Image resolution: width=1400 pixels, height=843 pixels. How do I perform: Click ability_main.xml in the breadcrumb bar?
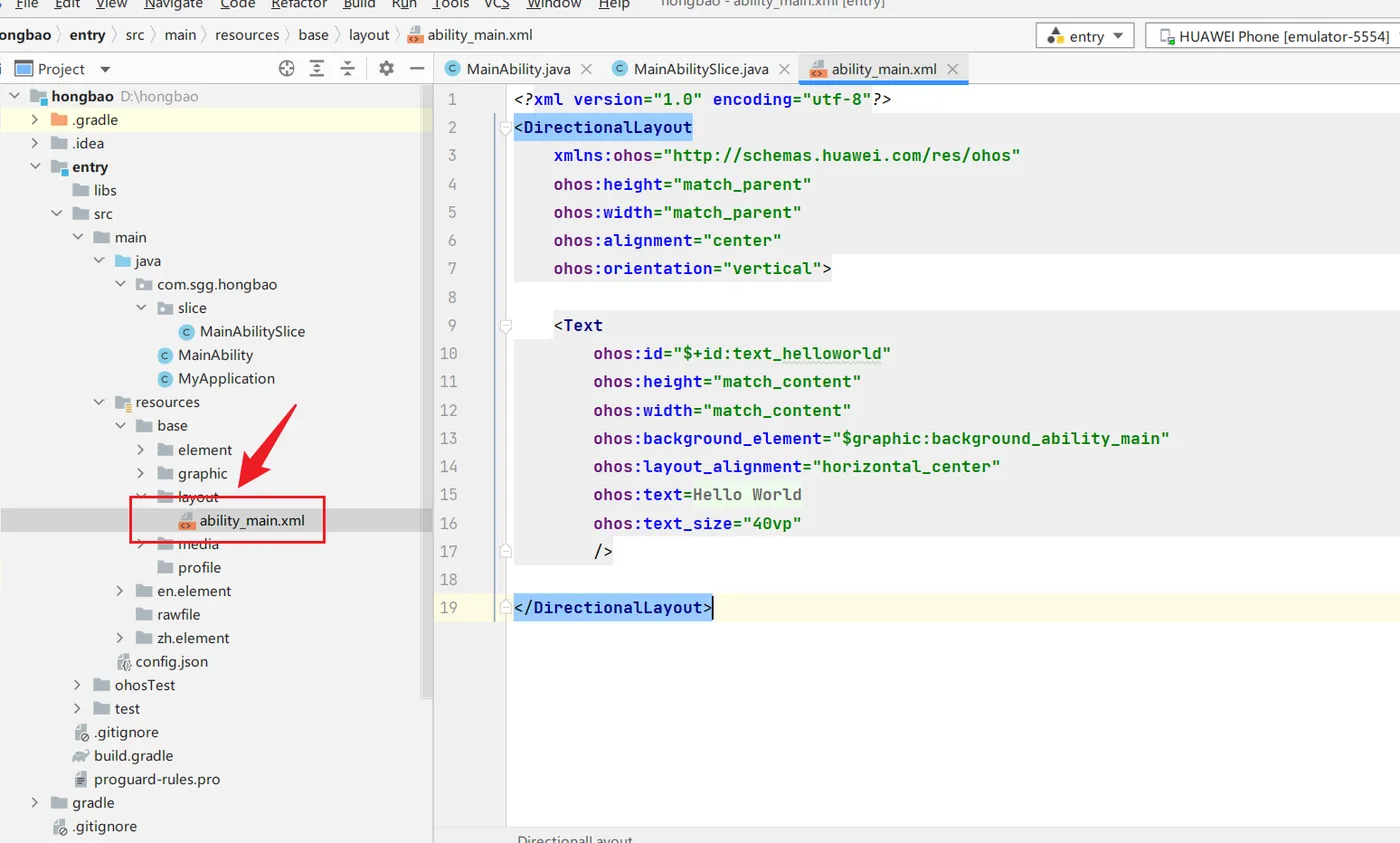tap(469, 35)
